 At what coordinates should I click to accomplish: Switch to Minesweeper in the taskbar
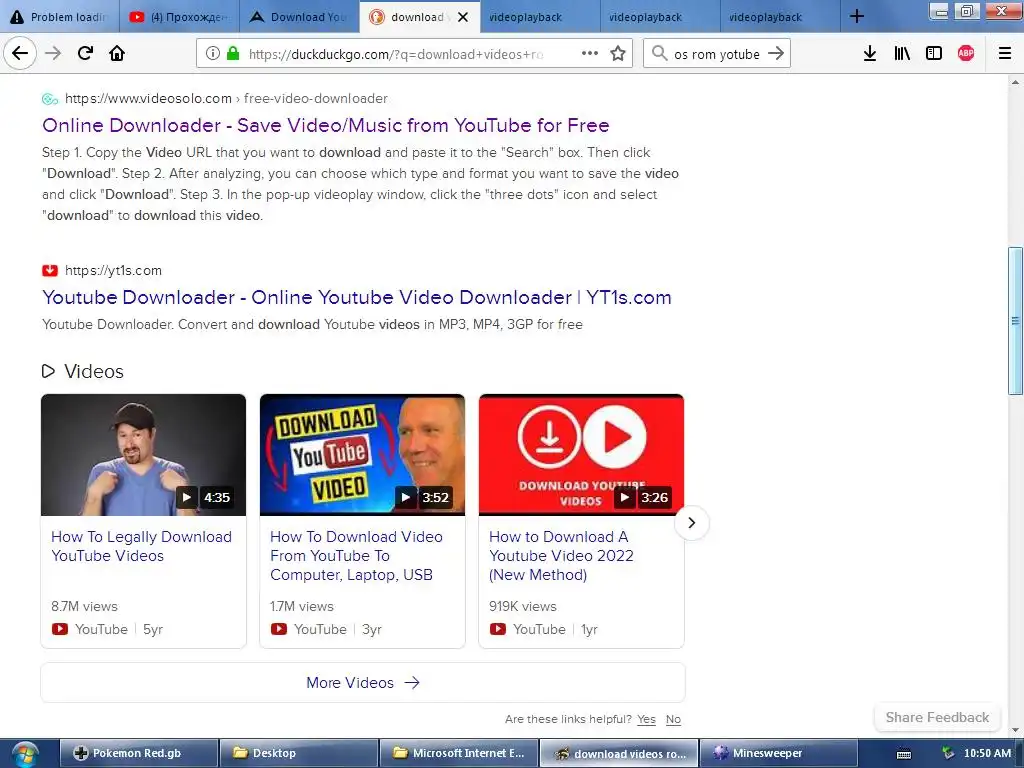pos(778,753)
